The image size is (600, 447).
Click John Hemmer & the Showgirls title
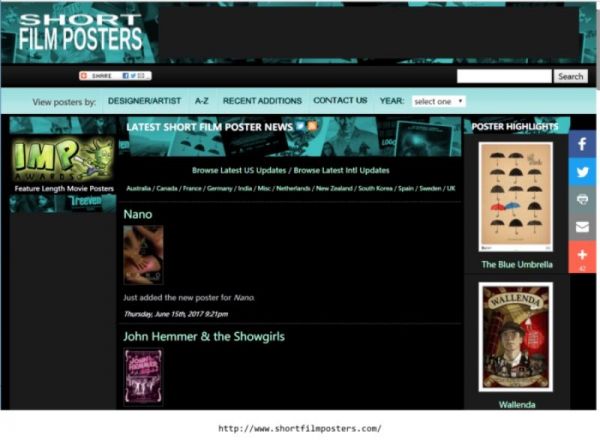(192, 336)
